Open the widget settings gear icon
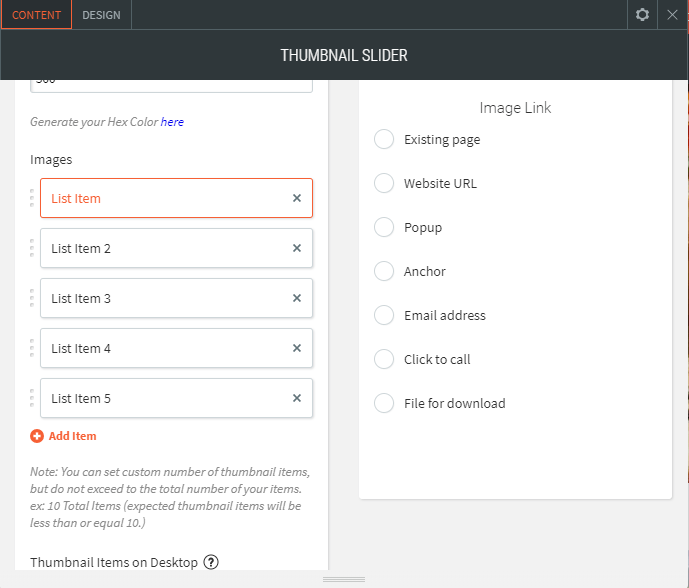This screenshot has height=588, width=689. click(x=642, y=15)
